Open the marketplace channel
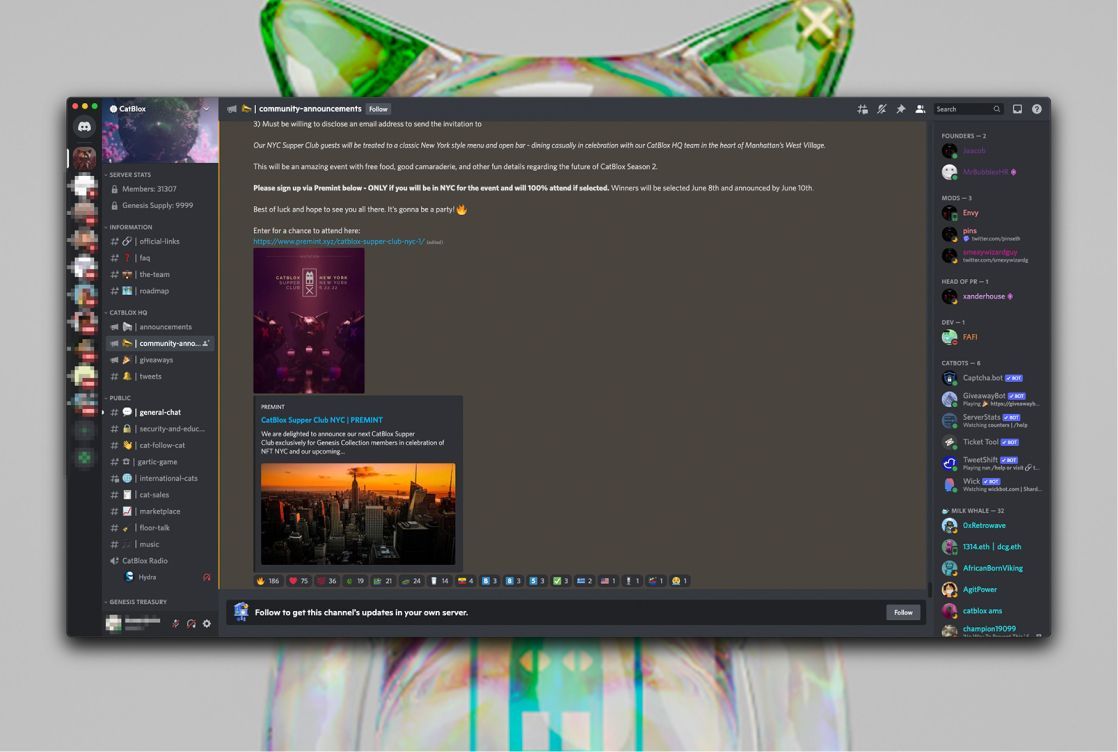 tap(160, 511)
